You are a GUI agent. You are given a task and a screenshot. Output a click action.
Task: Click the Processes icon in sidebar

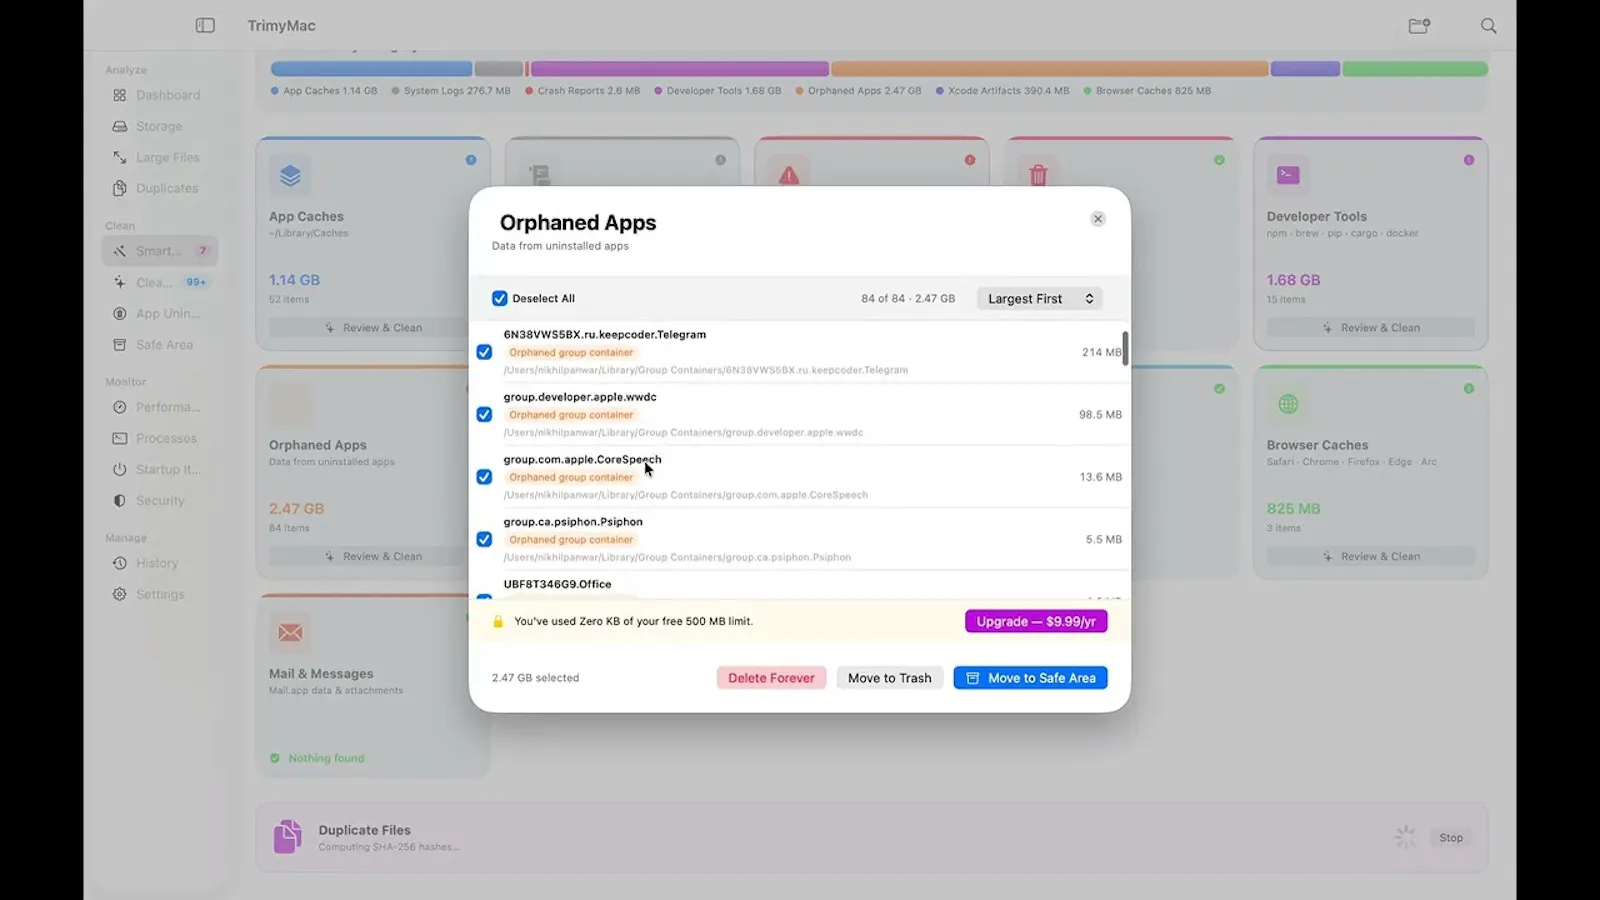[x=120, y=438]
